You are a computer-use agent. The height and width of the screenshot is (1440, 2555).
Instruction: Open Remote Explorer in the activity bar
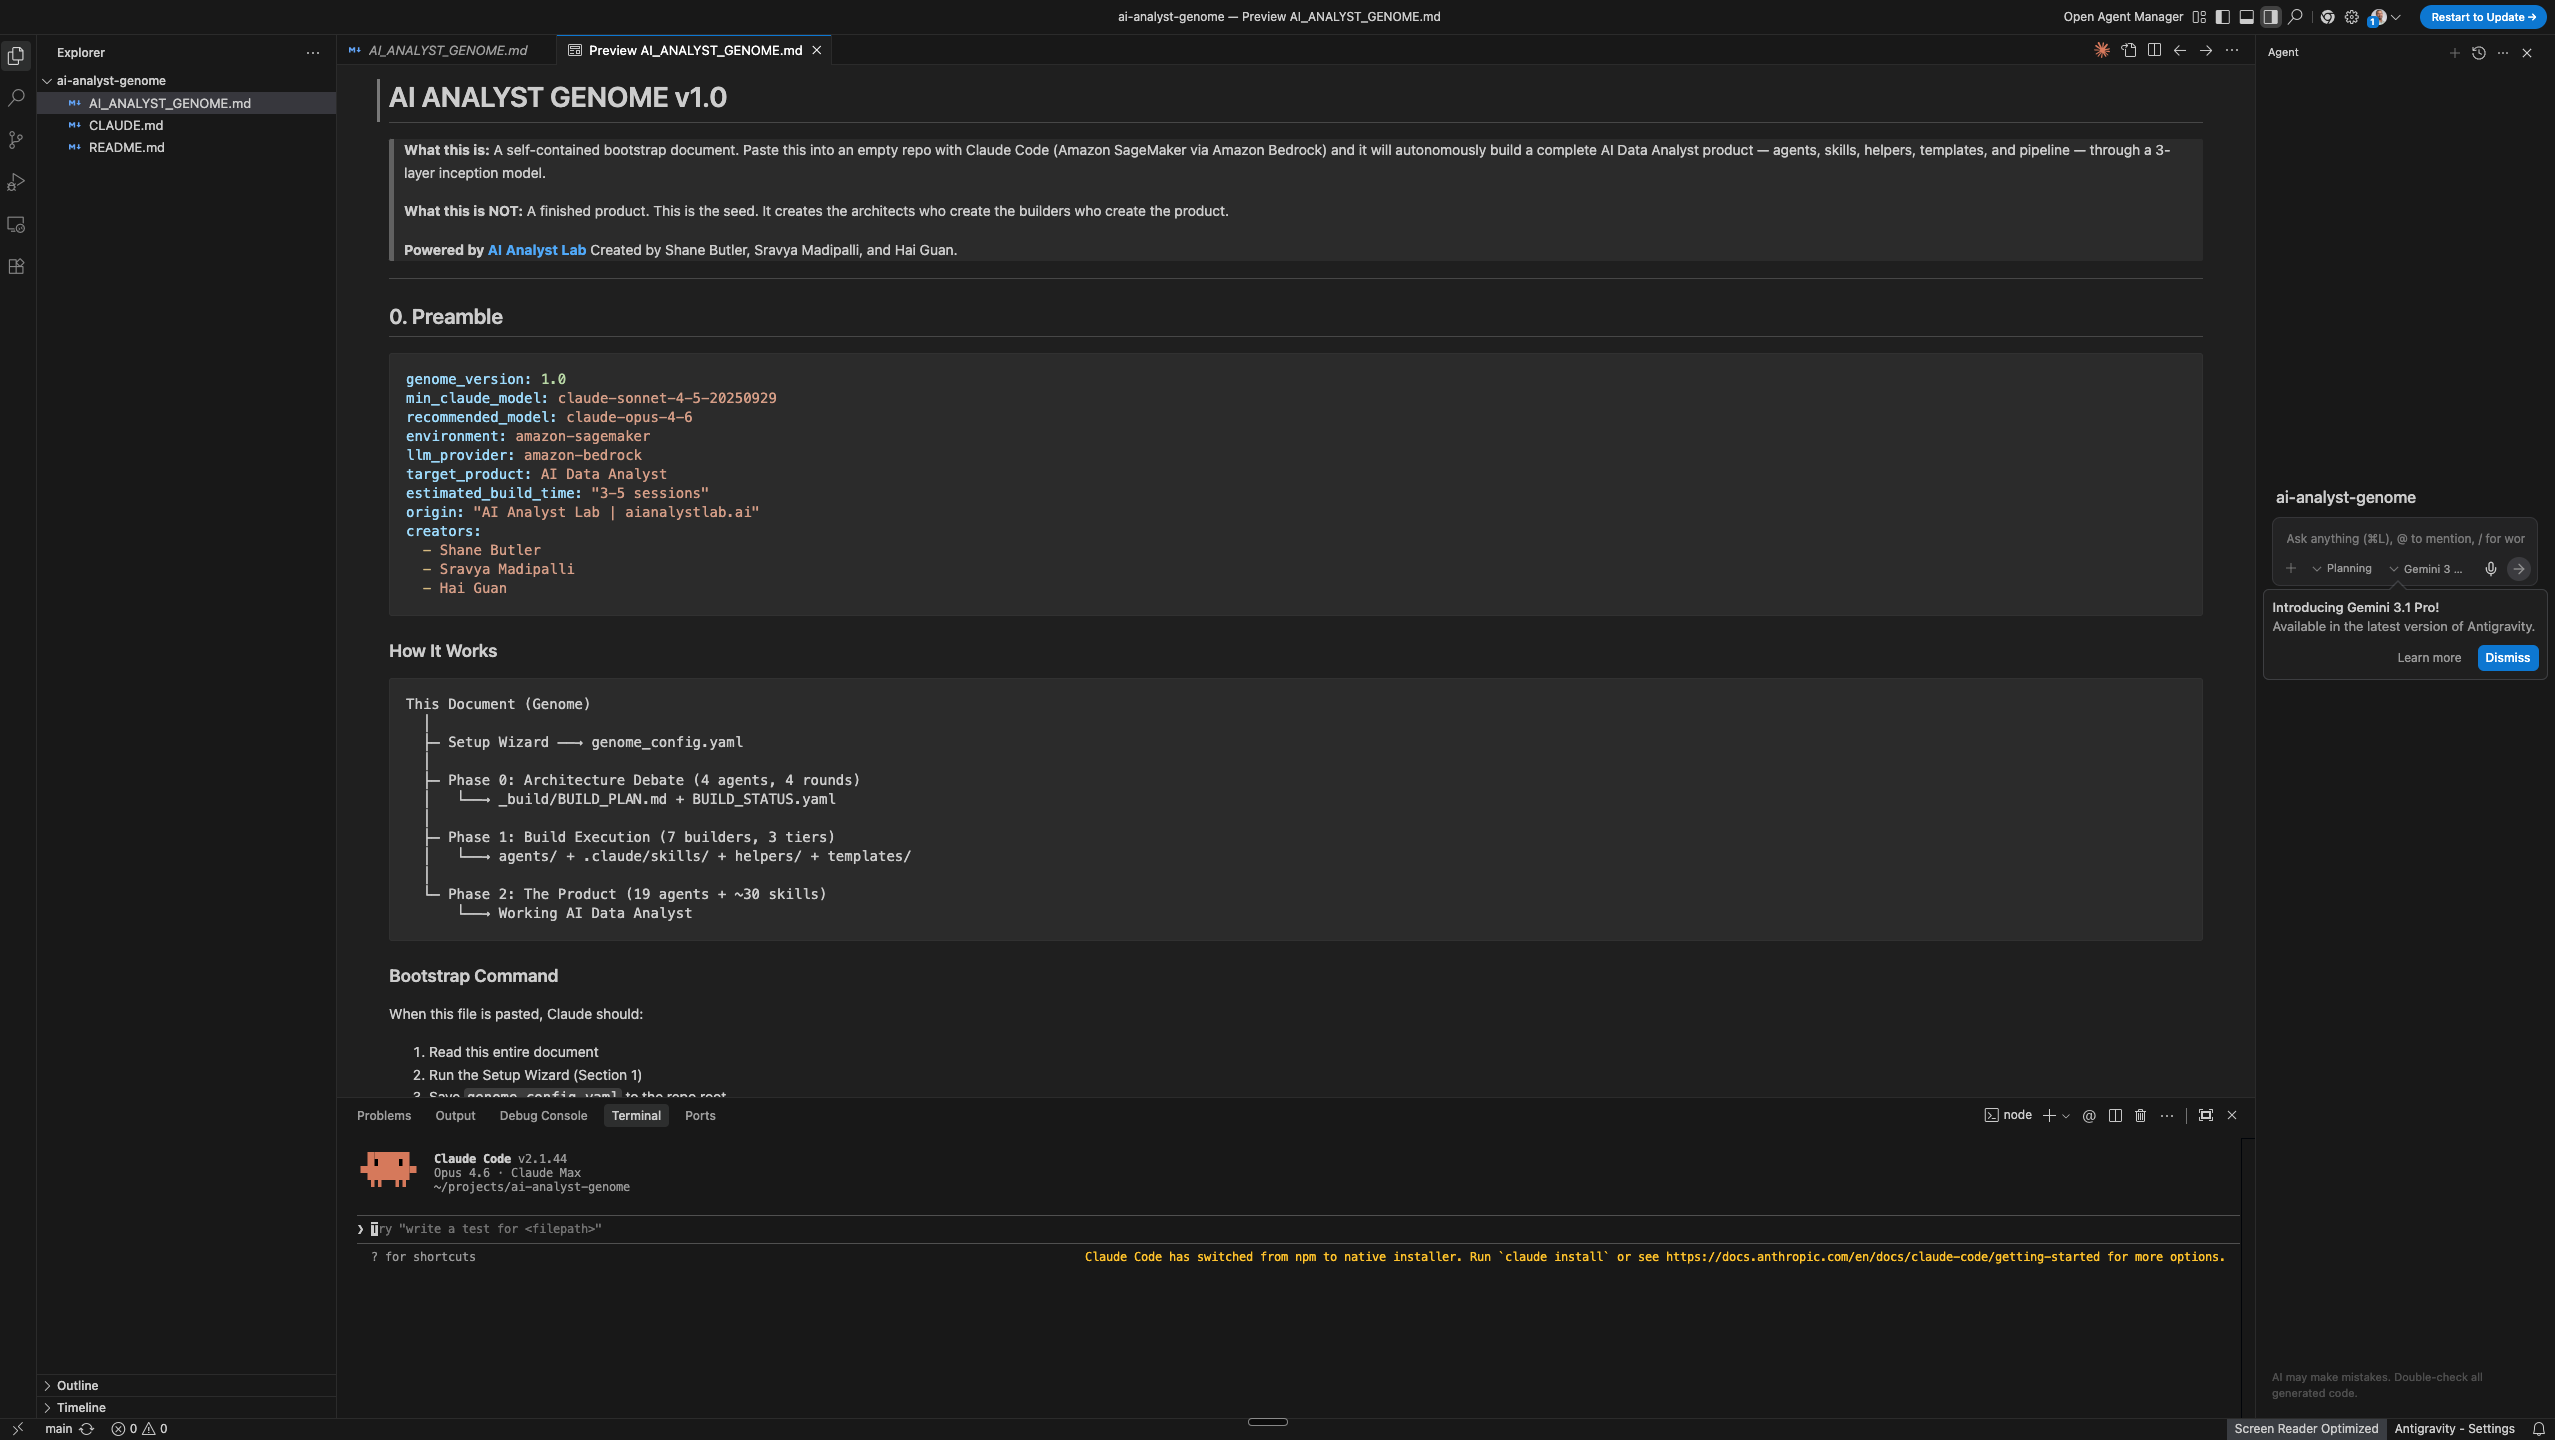point(16,225)
